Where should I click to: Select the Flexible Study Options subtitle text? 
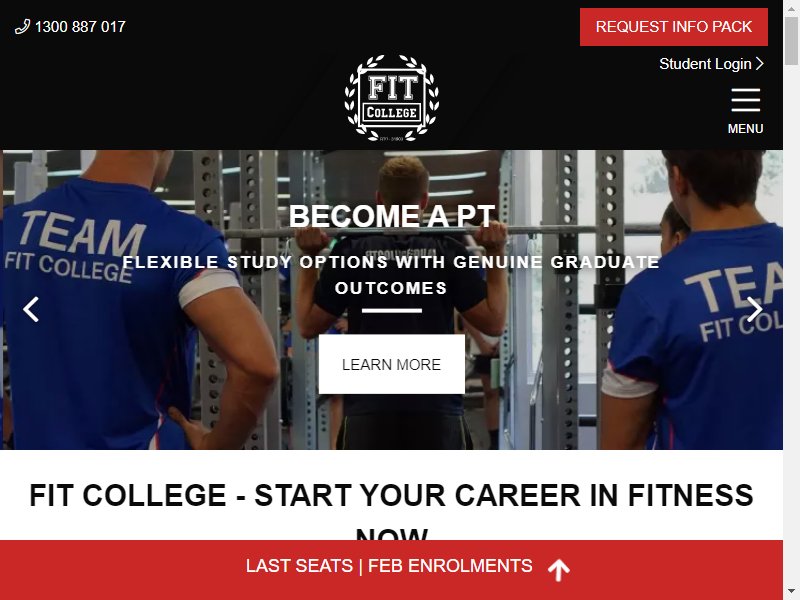pos(391,275)
